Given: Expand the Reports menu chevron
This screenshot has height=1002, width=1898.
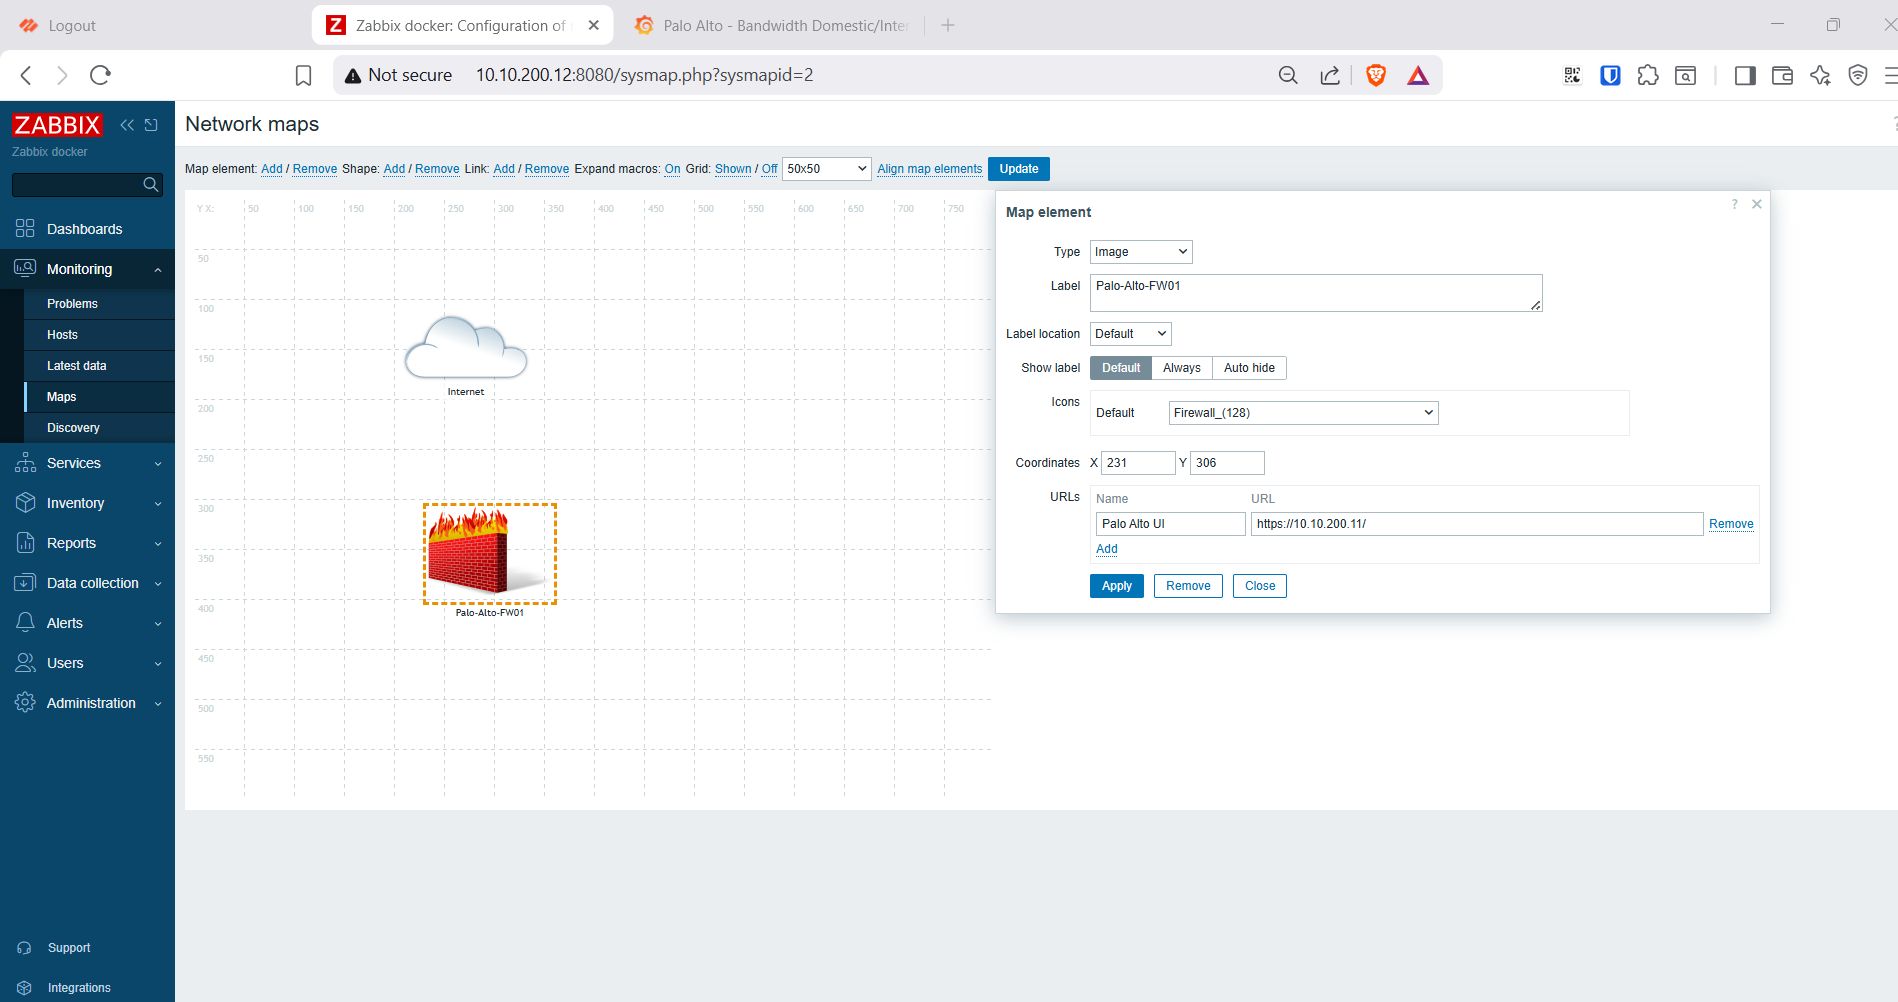Looking at the screenshot, I should (x=158, y=544).
